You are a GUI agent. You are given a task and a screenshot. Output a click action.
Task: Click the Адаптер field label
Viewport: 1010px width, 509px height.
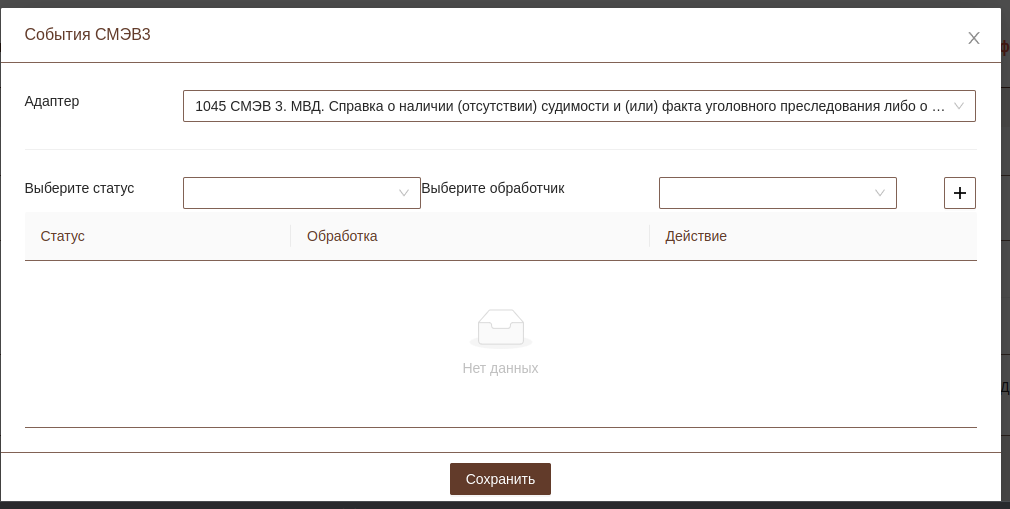pos(52,101)
